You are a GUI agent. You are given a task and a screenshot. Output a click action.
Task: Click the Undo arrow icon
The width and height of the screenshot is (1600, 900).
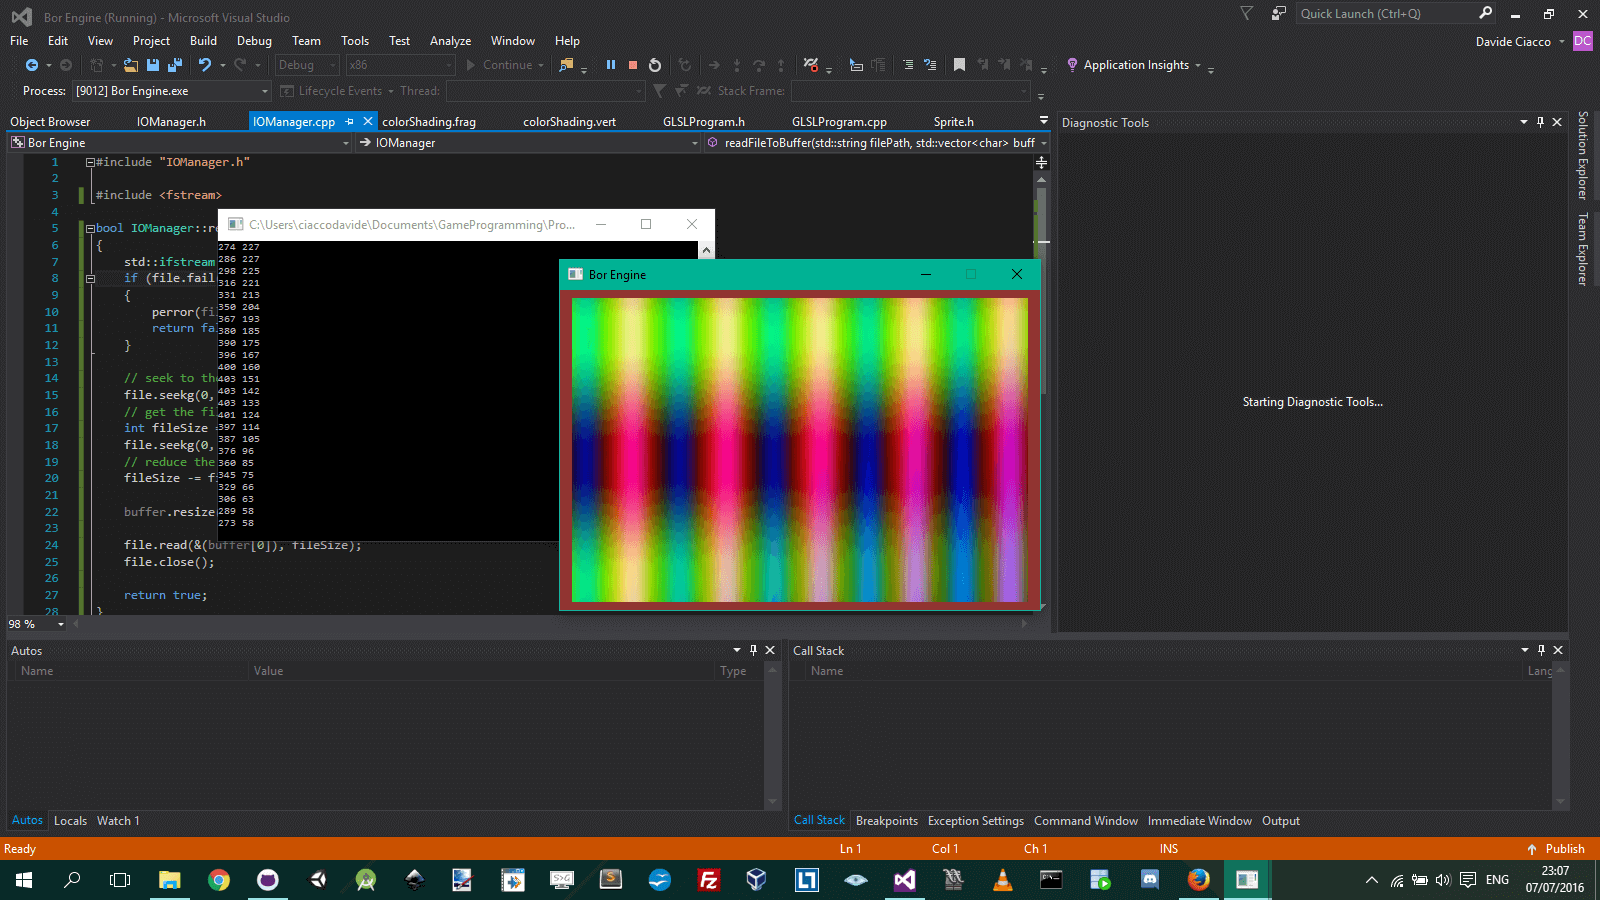205,65
